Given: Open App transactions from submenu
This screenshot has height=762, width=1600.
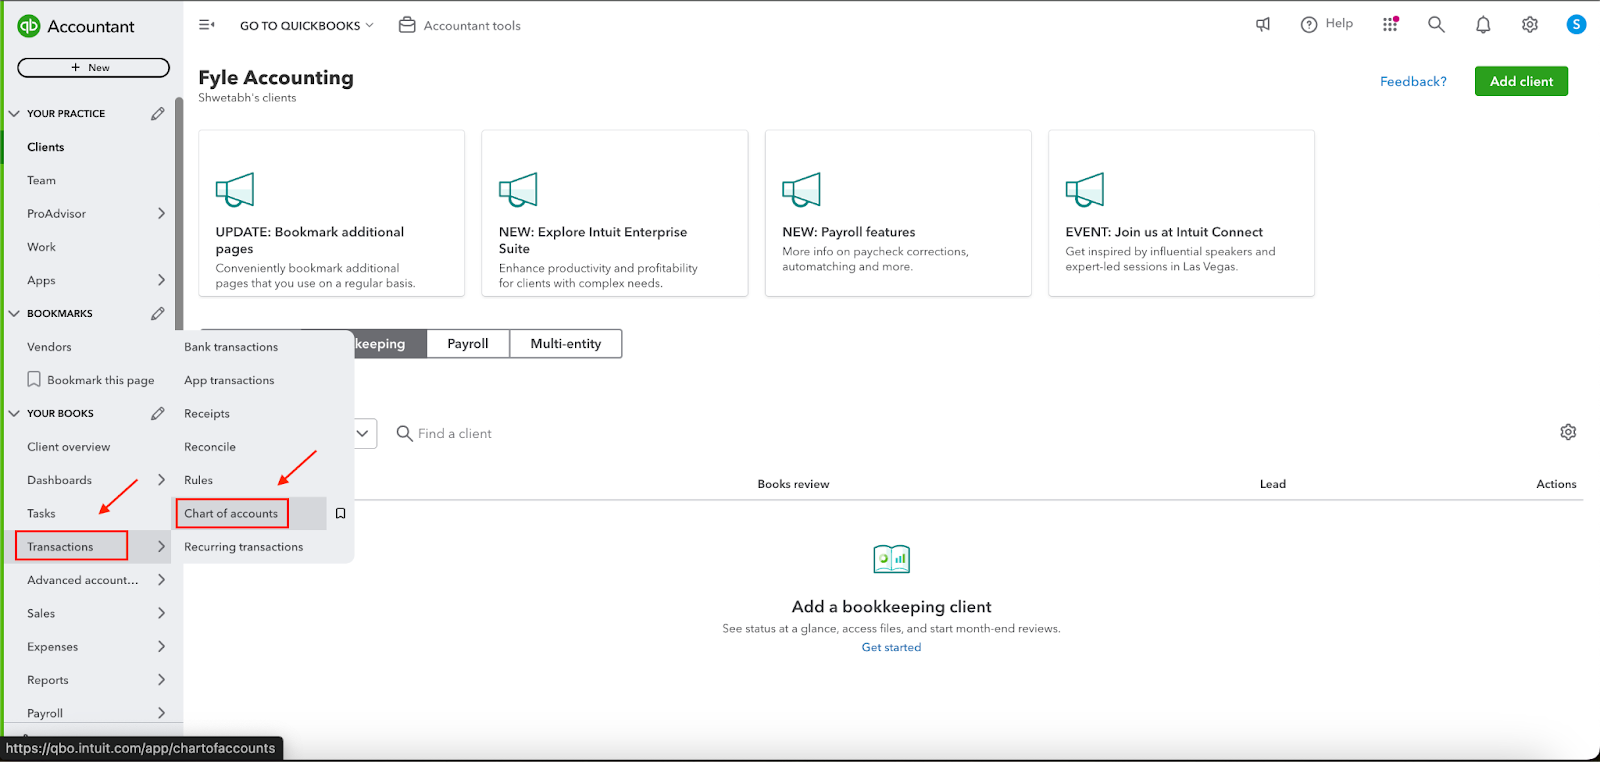Looking at the screenshot, I should 229,380.
